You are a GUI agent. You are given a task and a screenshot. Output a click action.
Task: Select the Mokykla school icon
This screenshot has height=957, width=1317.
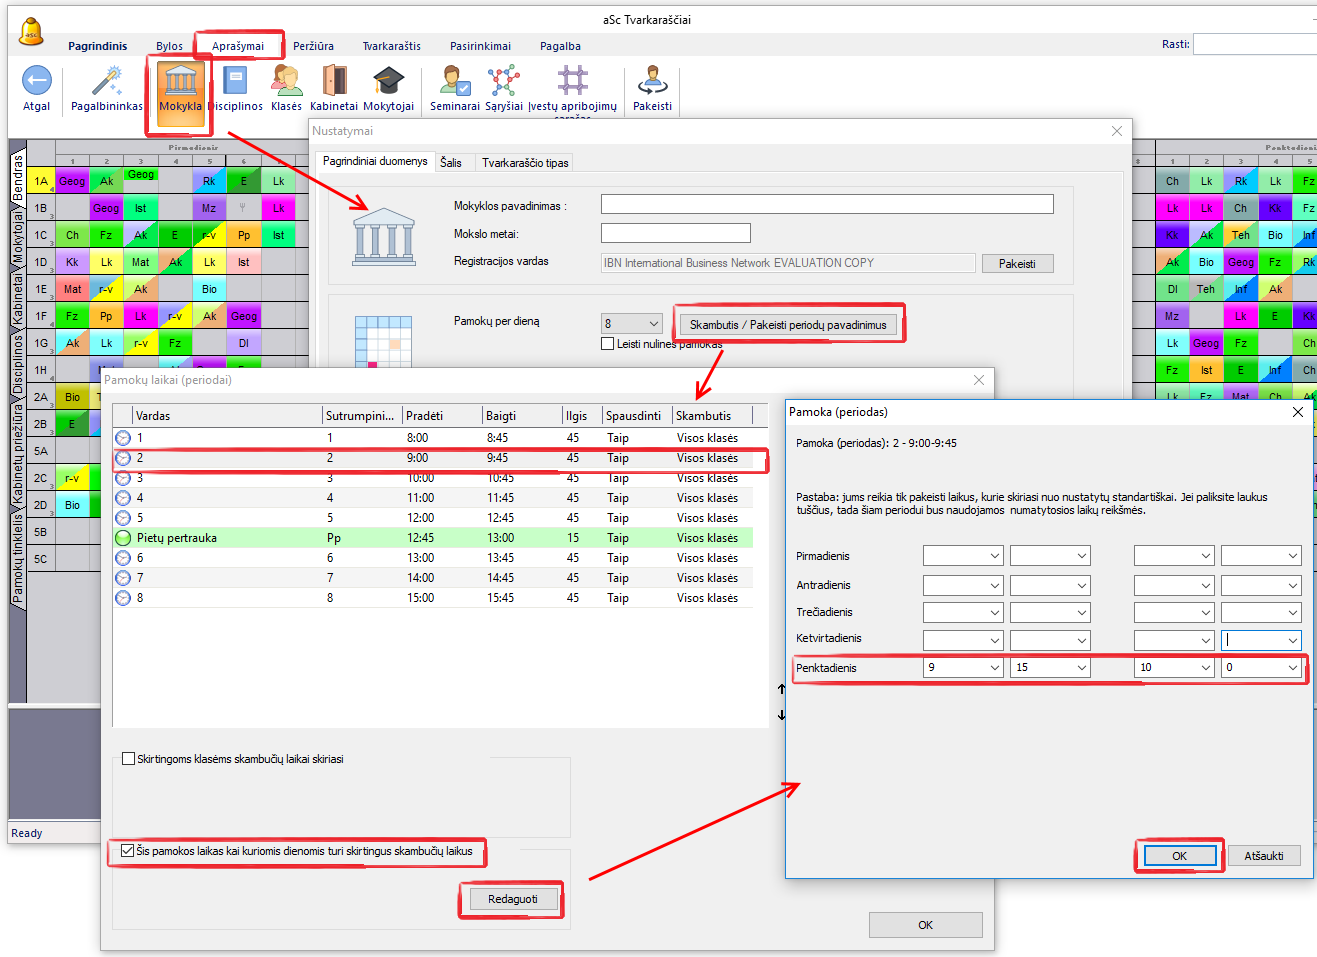tap(180, 82)
